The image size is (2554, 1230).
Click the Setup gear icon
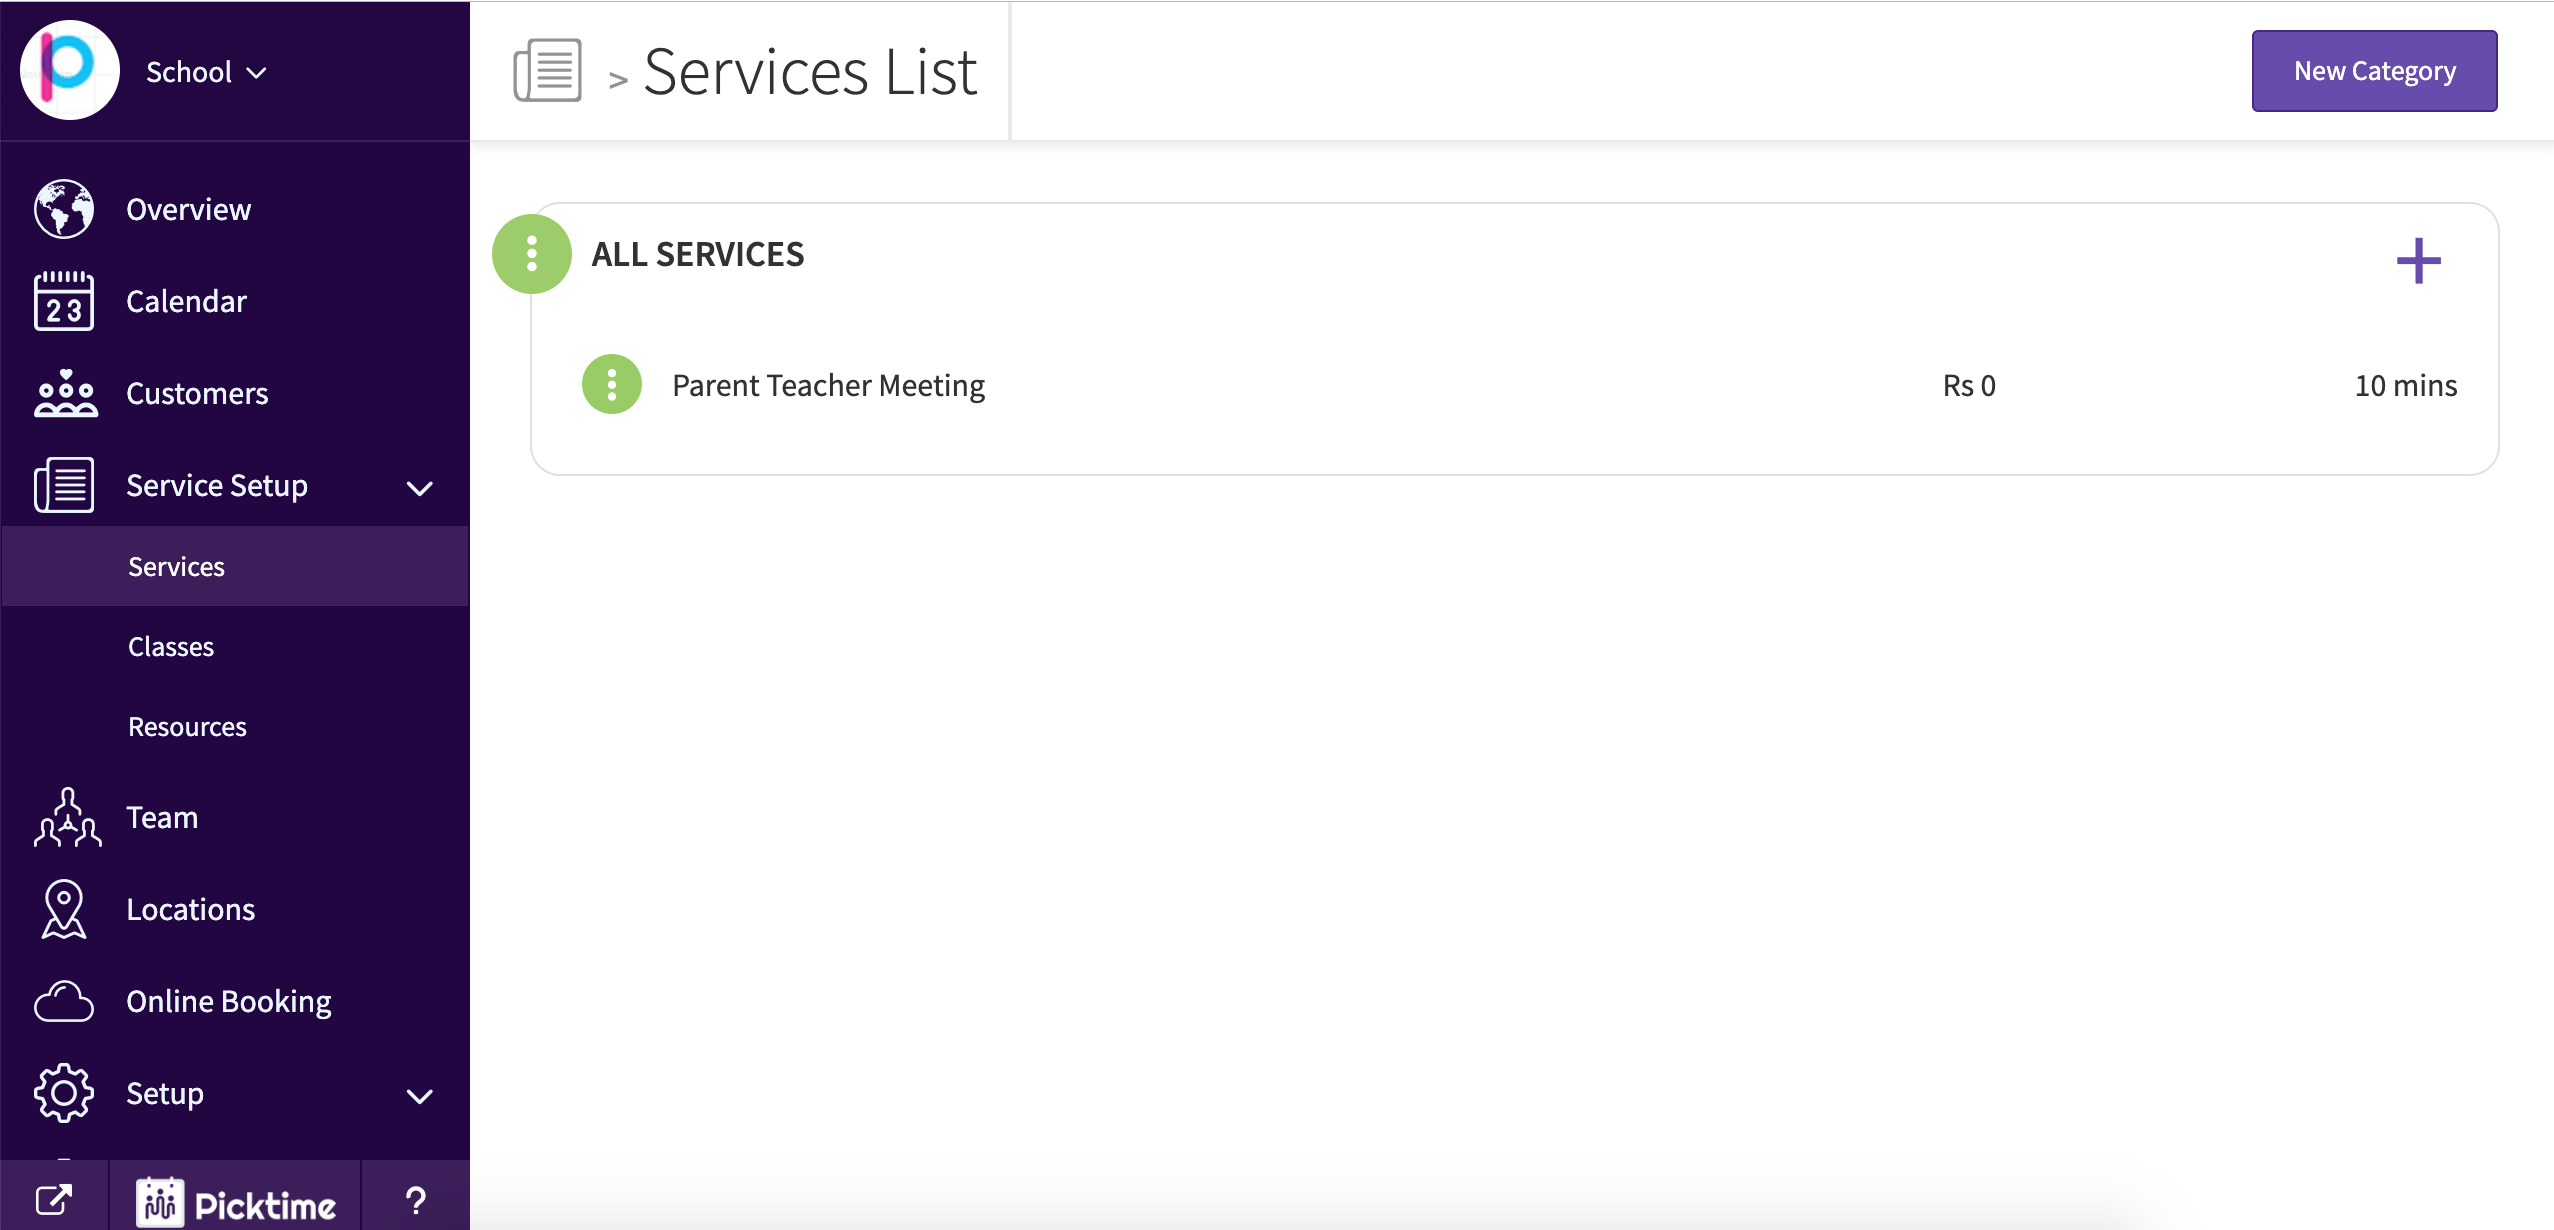point(64,1093)
